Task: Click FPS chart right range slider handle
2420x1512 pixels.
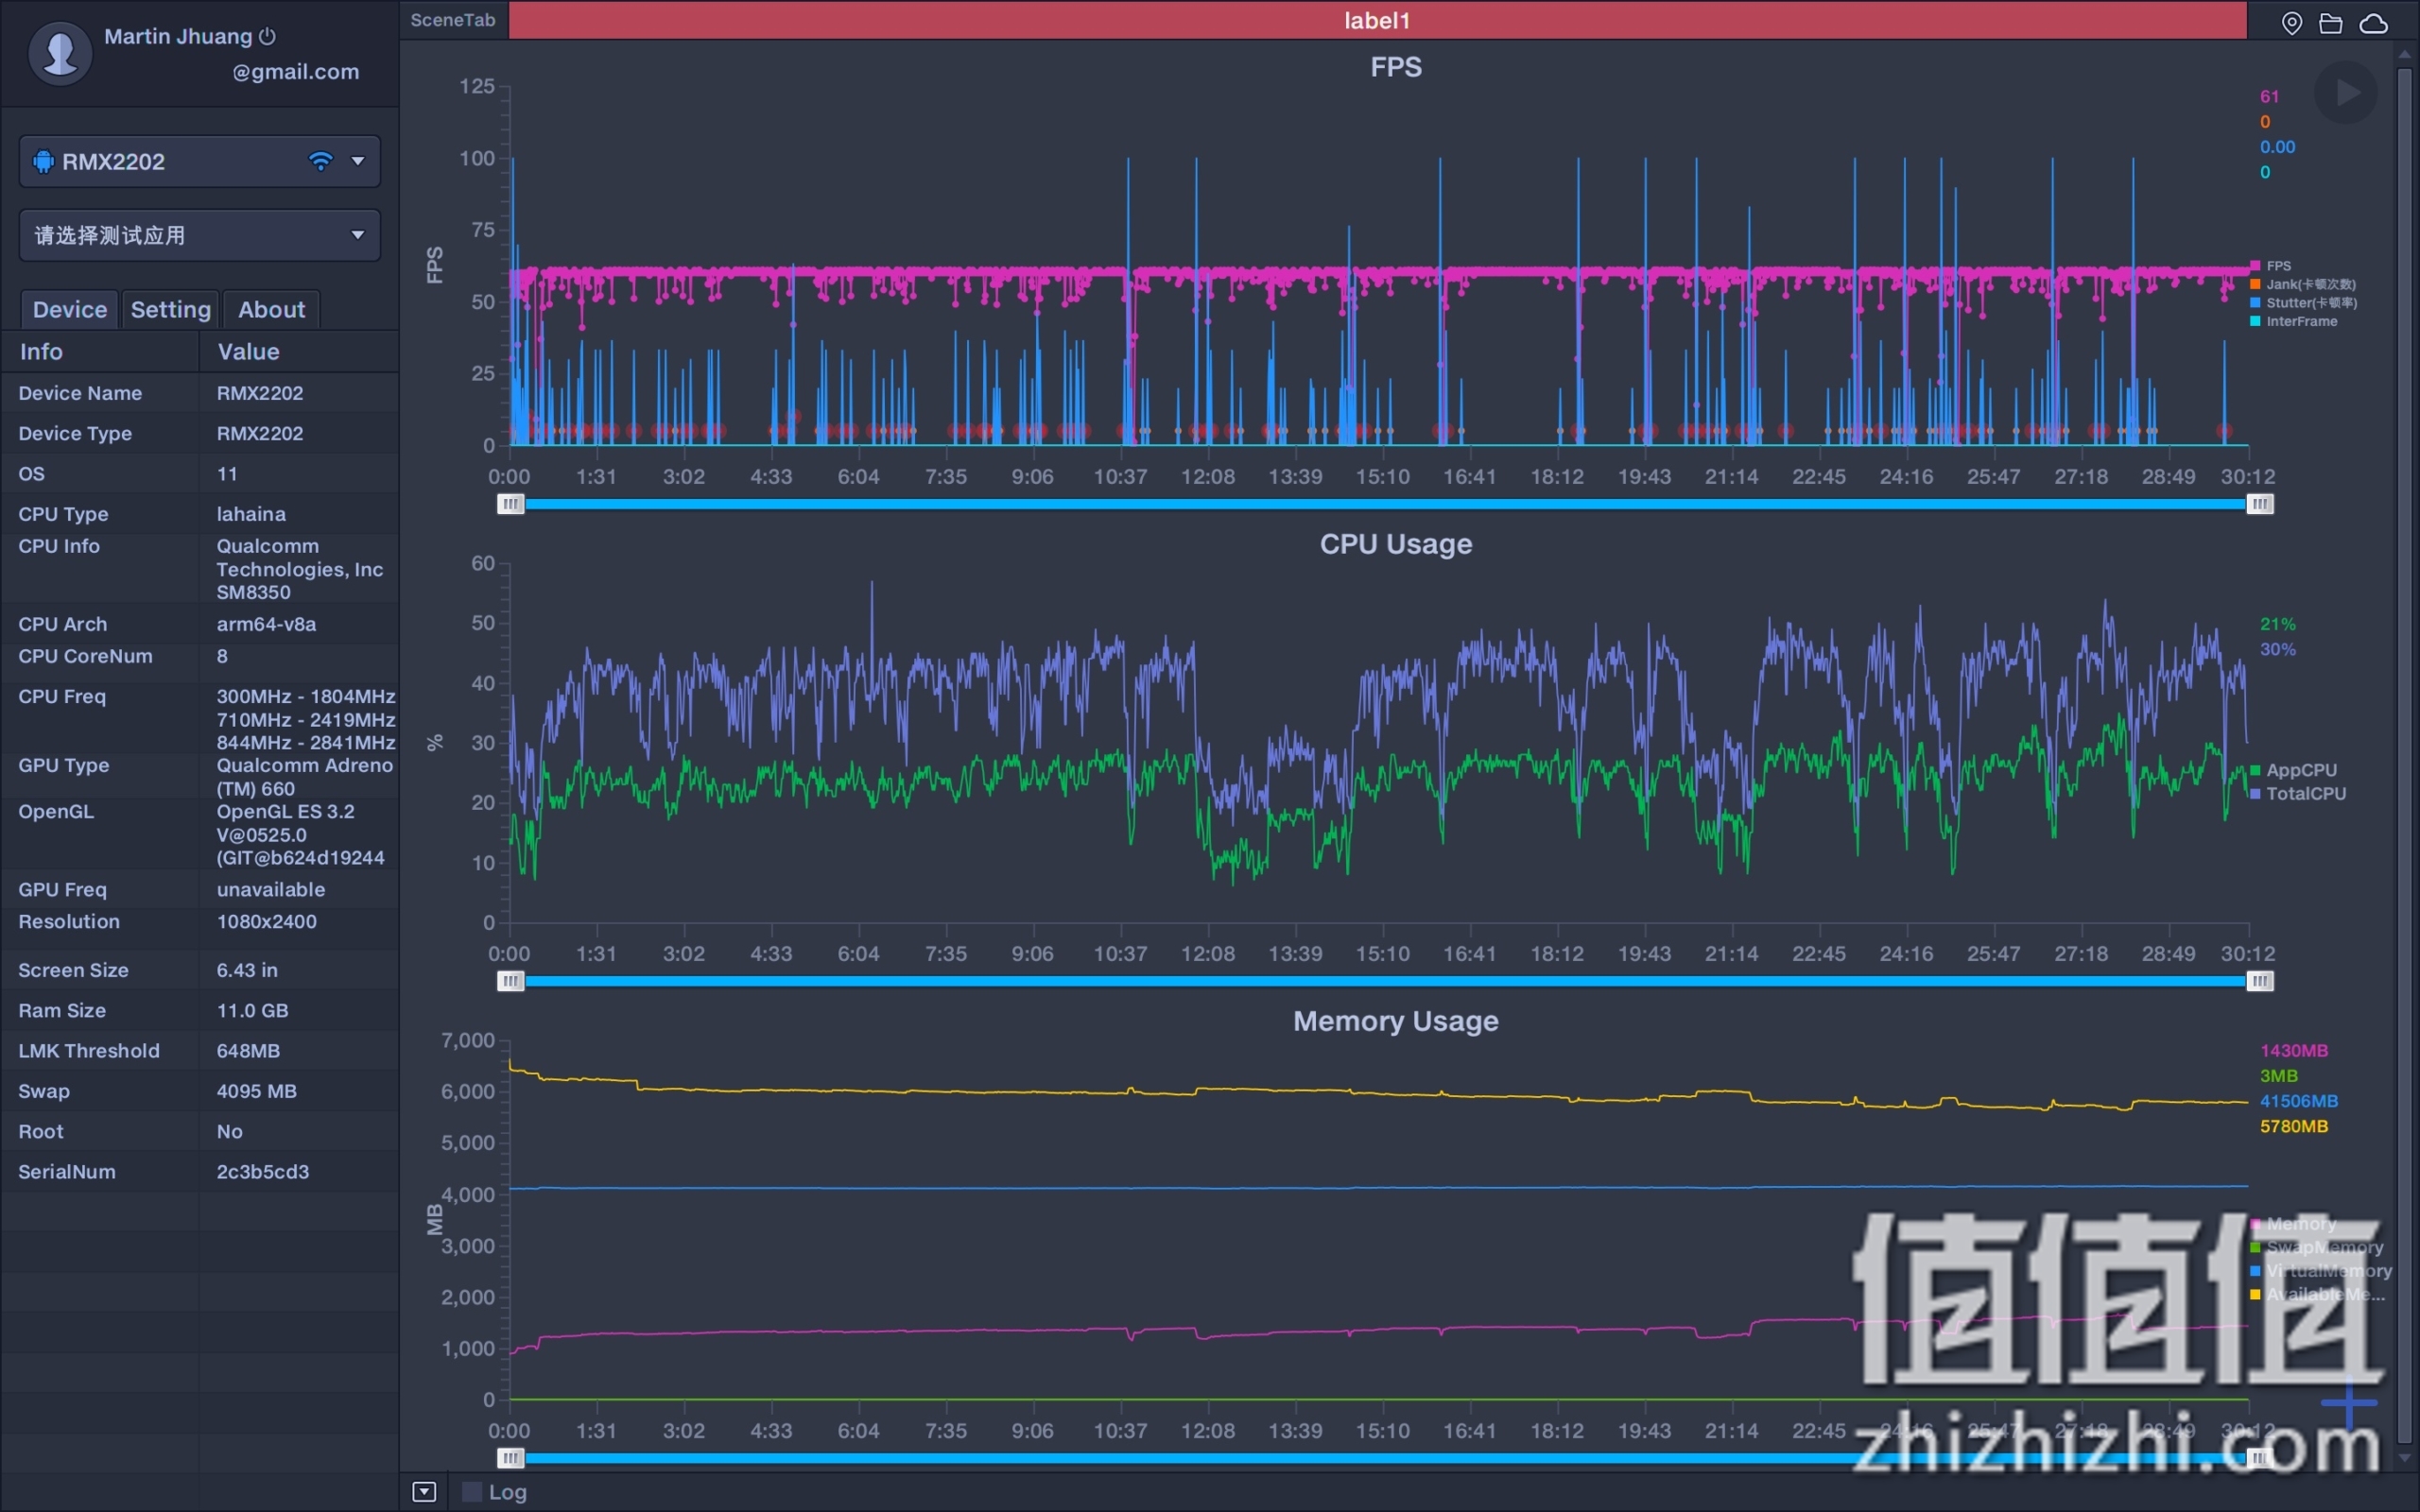Action: tap(2260, 504)
